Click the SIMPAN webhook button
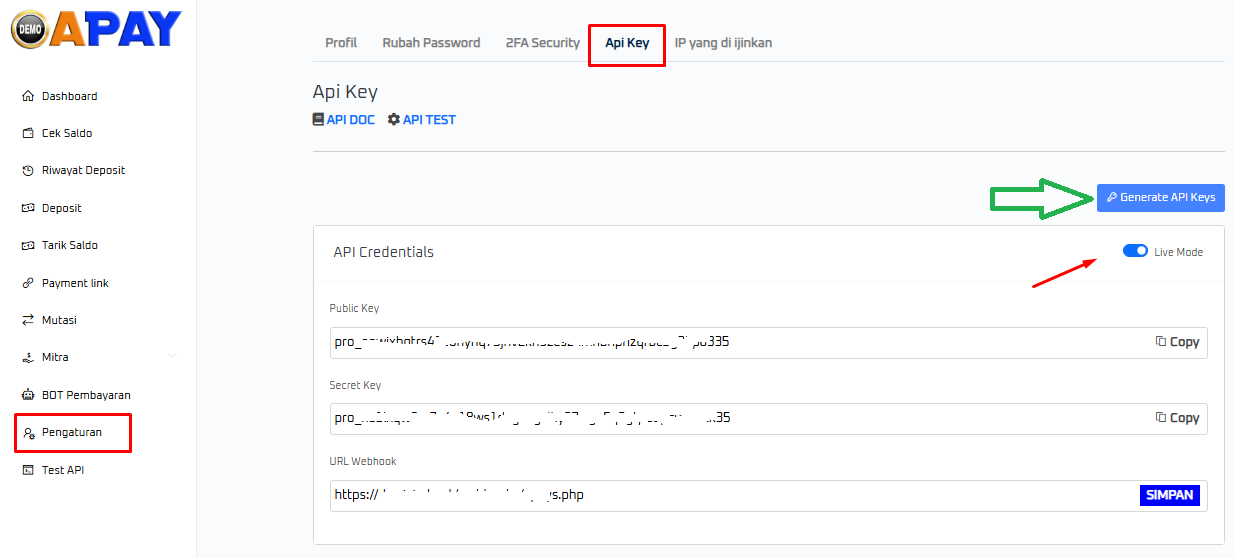This screenshot has height=558, width=1235. point(1169,495)
